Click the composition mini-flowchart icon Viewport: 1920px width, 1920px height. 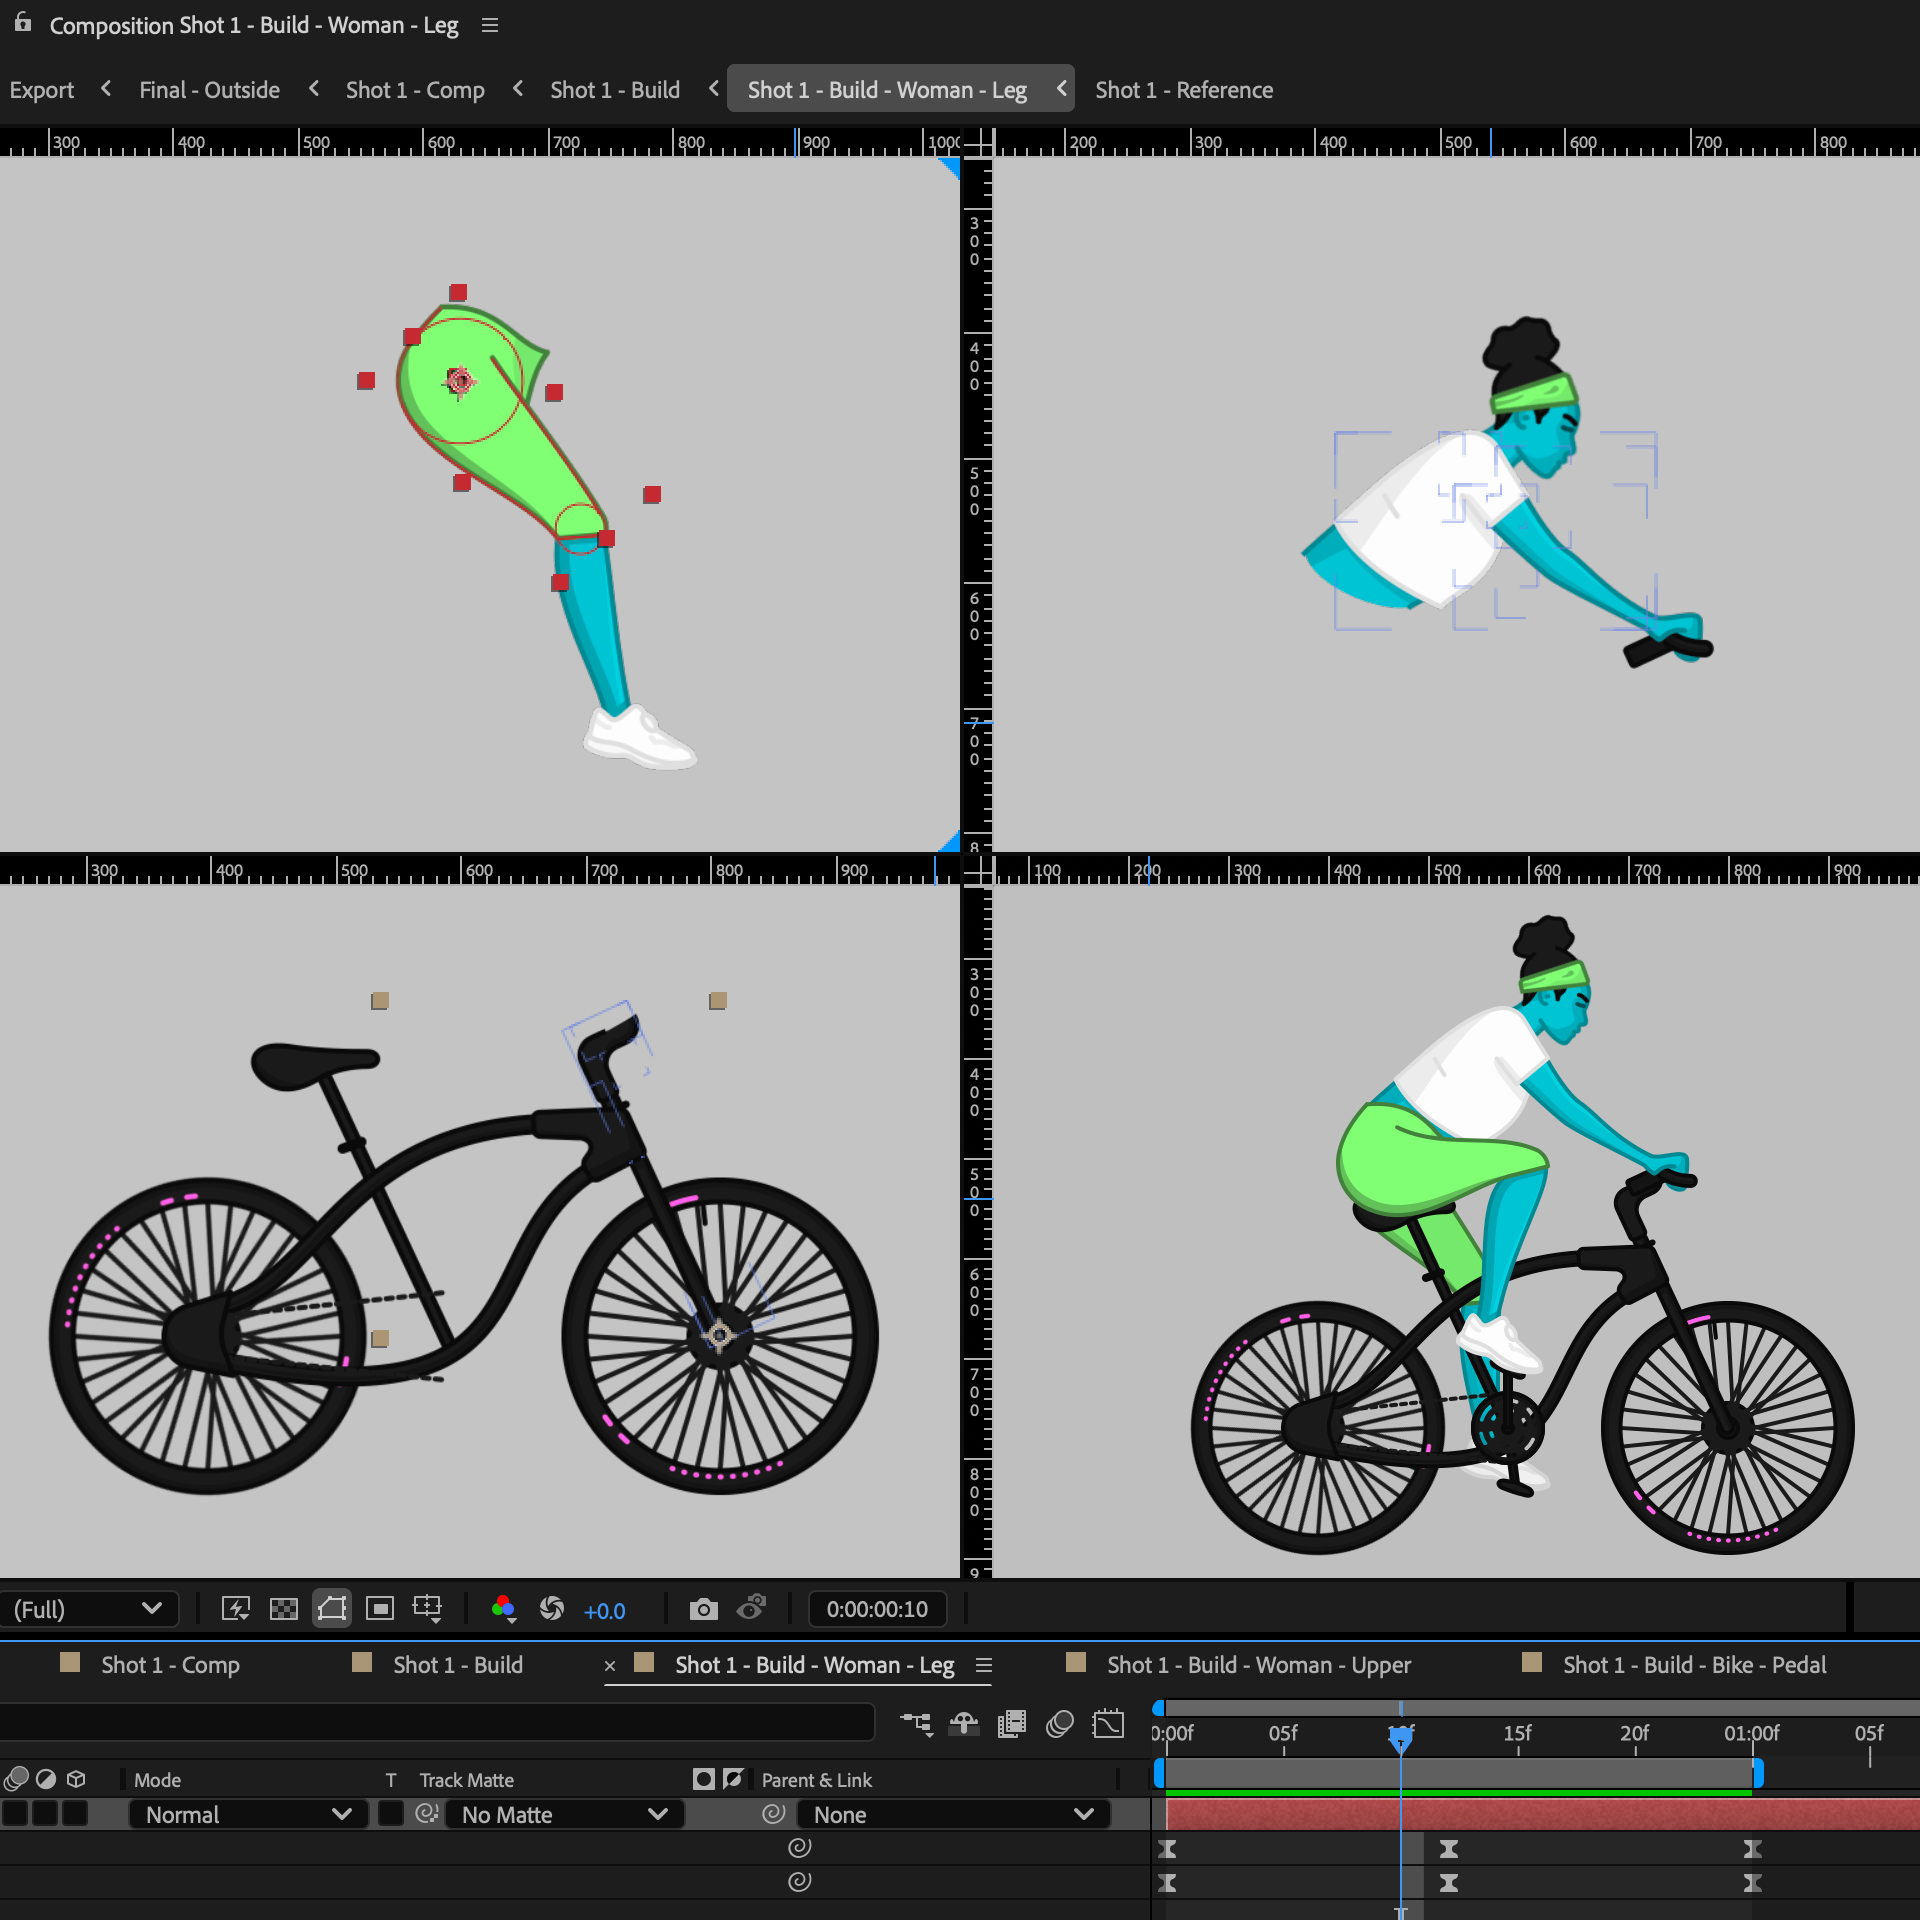tap(916, 1724)
